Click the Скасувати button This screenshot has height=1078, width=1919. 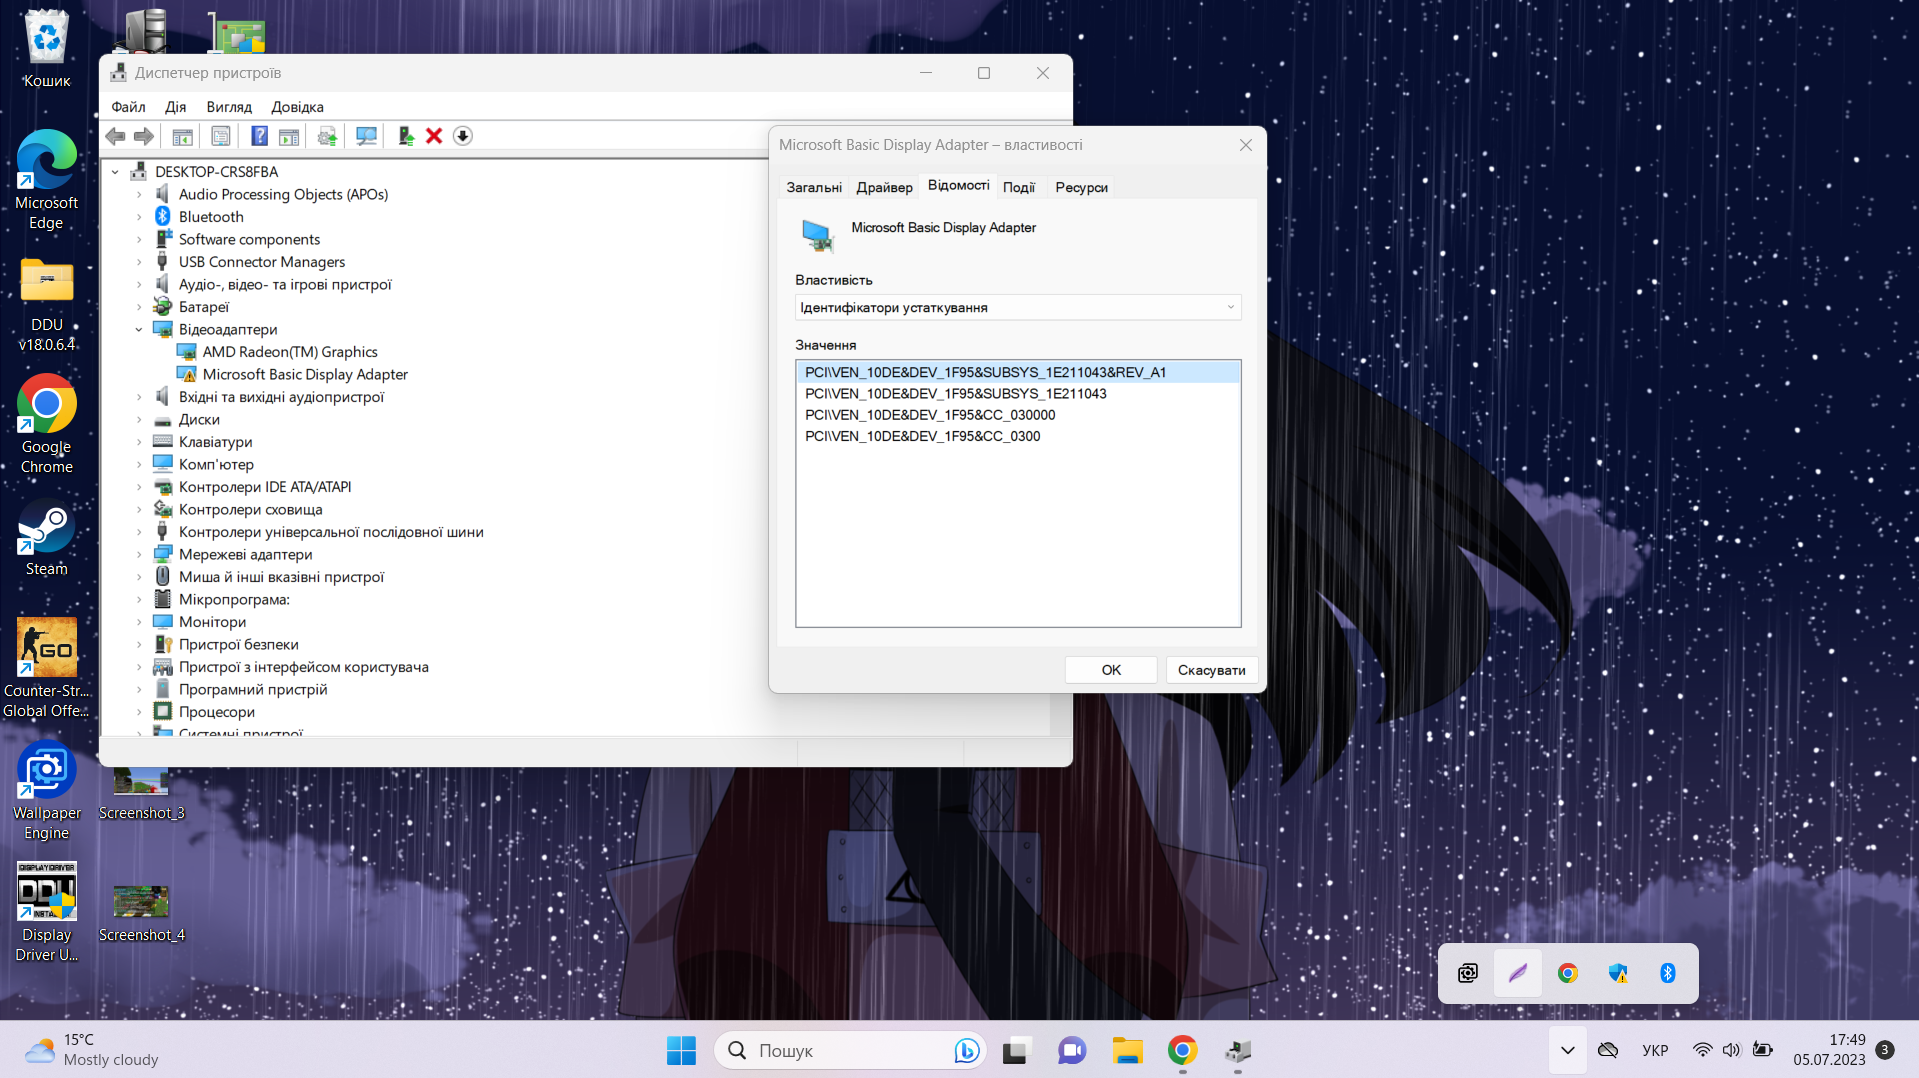pyautogui.click(x=1211, y=670)
